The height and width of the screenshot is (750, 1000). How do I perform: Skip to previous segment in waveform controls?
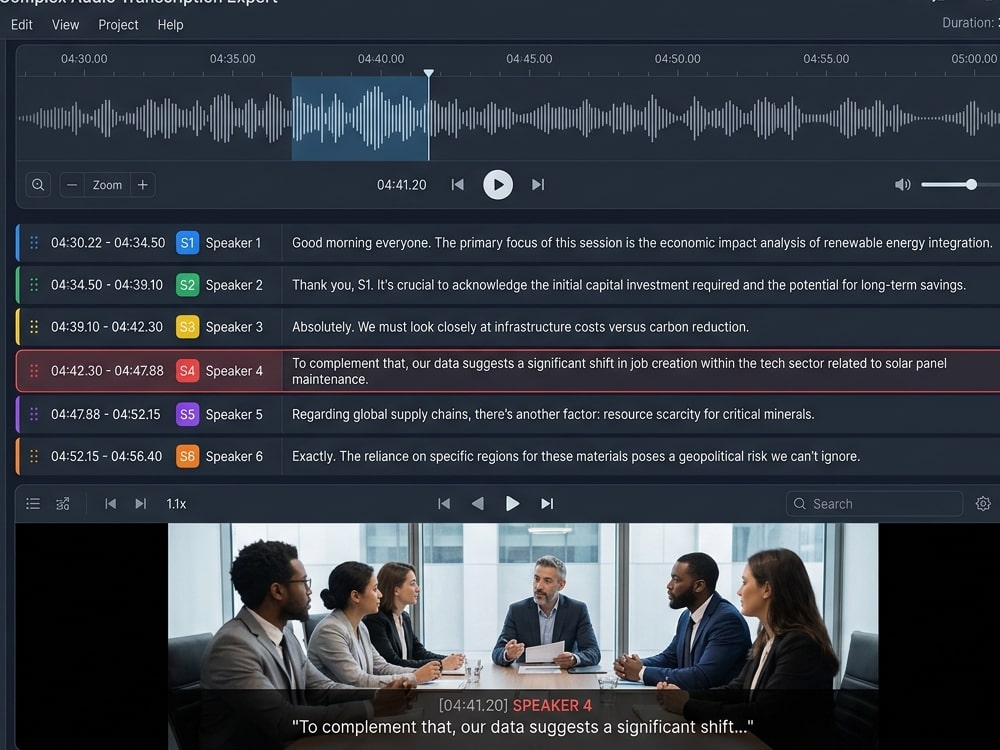pyautogui.click(x=457, y=185)
